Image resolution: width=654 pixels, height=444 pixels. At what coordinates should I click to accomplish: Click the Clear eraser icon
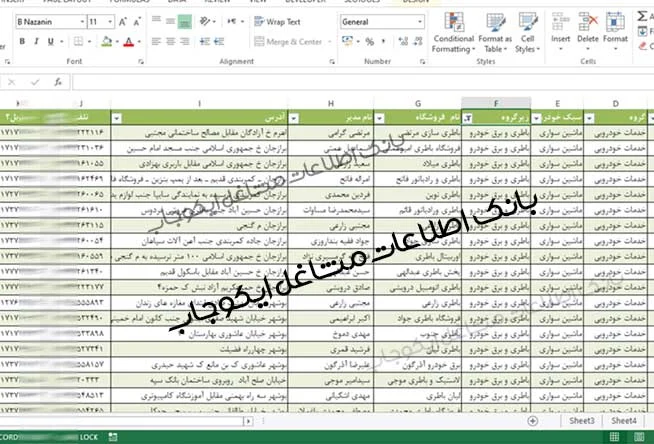click(643, 46)
